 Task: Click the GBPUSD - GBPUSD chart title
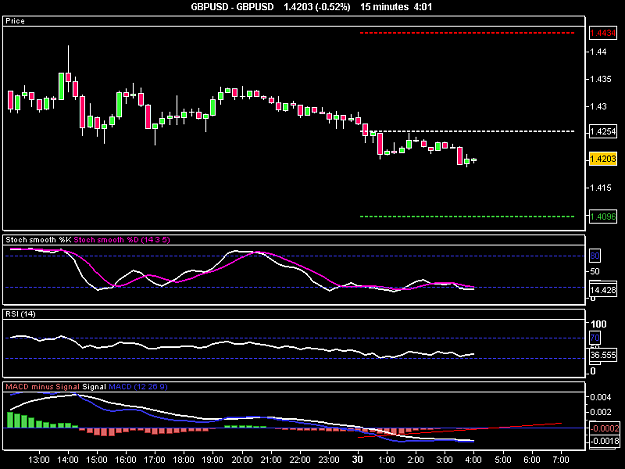click(232, 7)
